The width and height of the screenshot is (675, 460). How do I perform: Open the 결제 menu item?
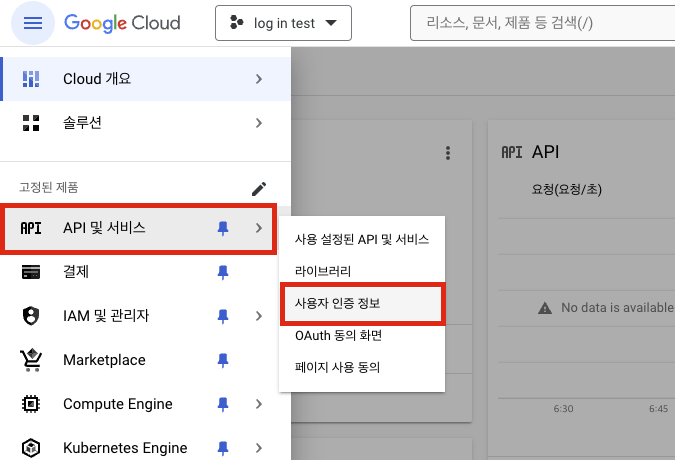click(x=138, y=272)
